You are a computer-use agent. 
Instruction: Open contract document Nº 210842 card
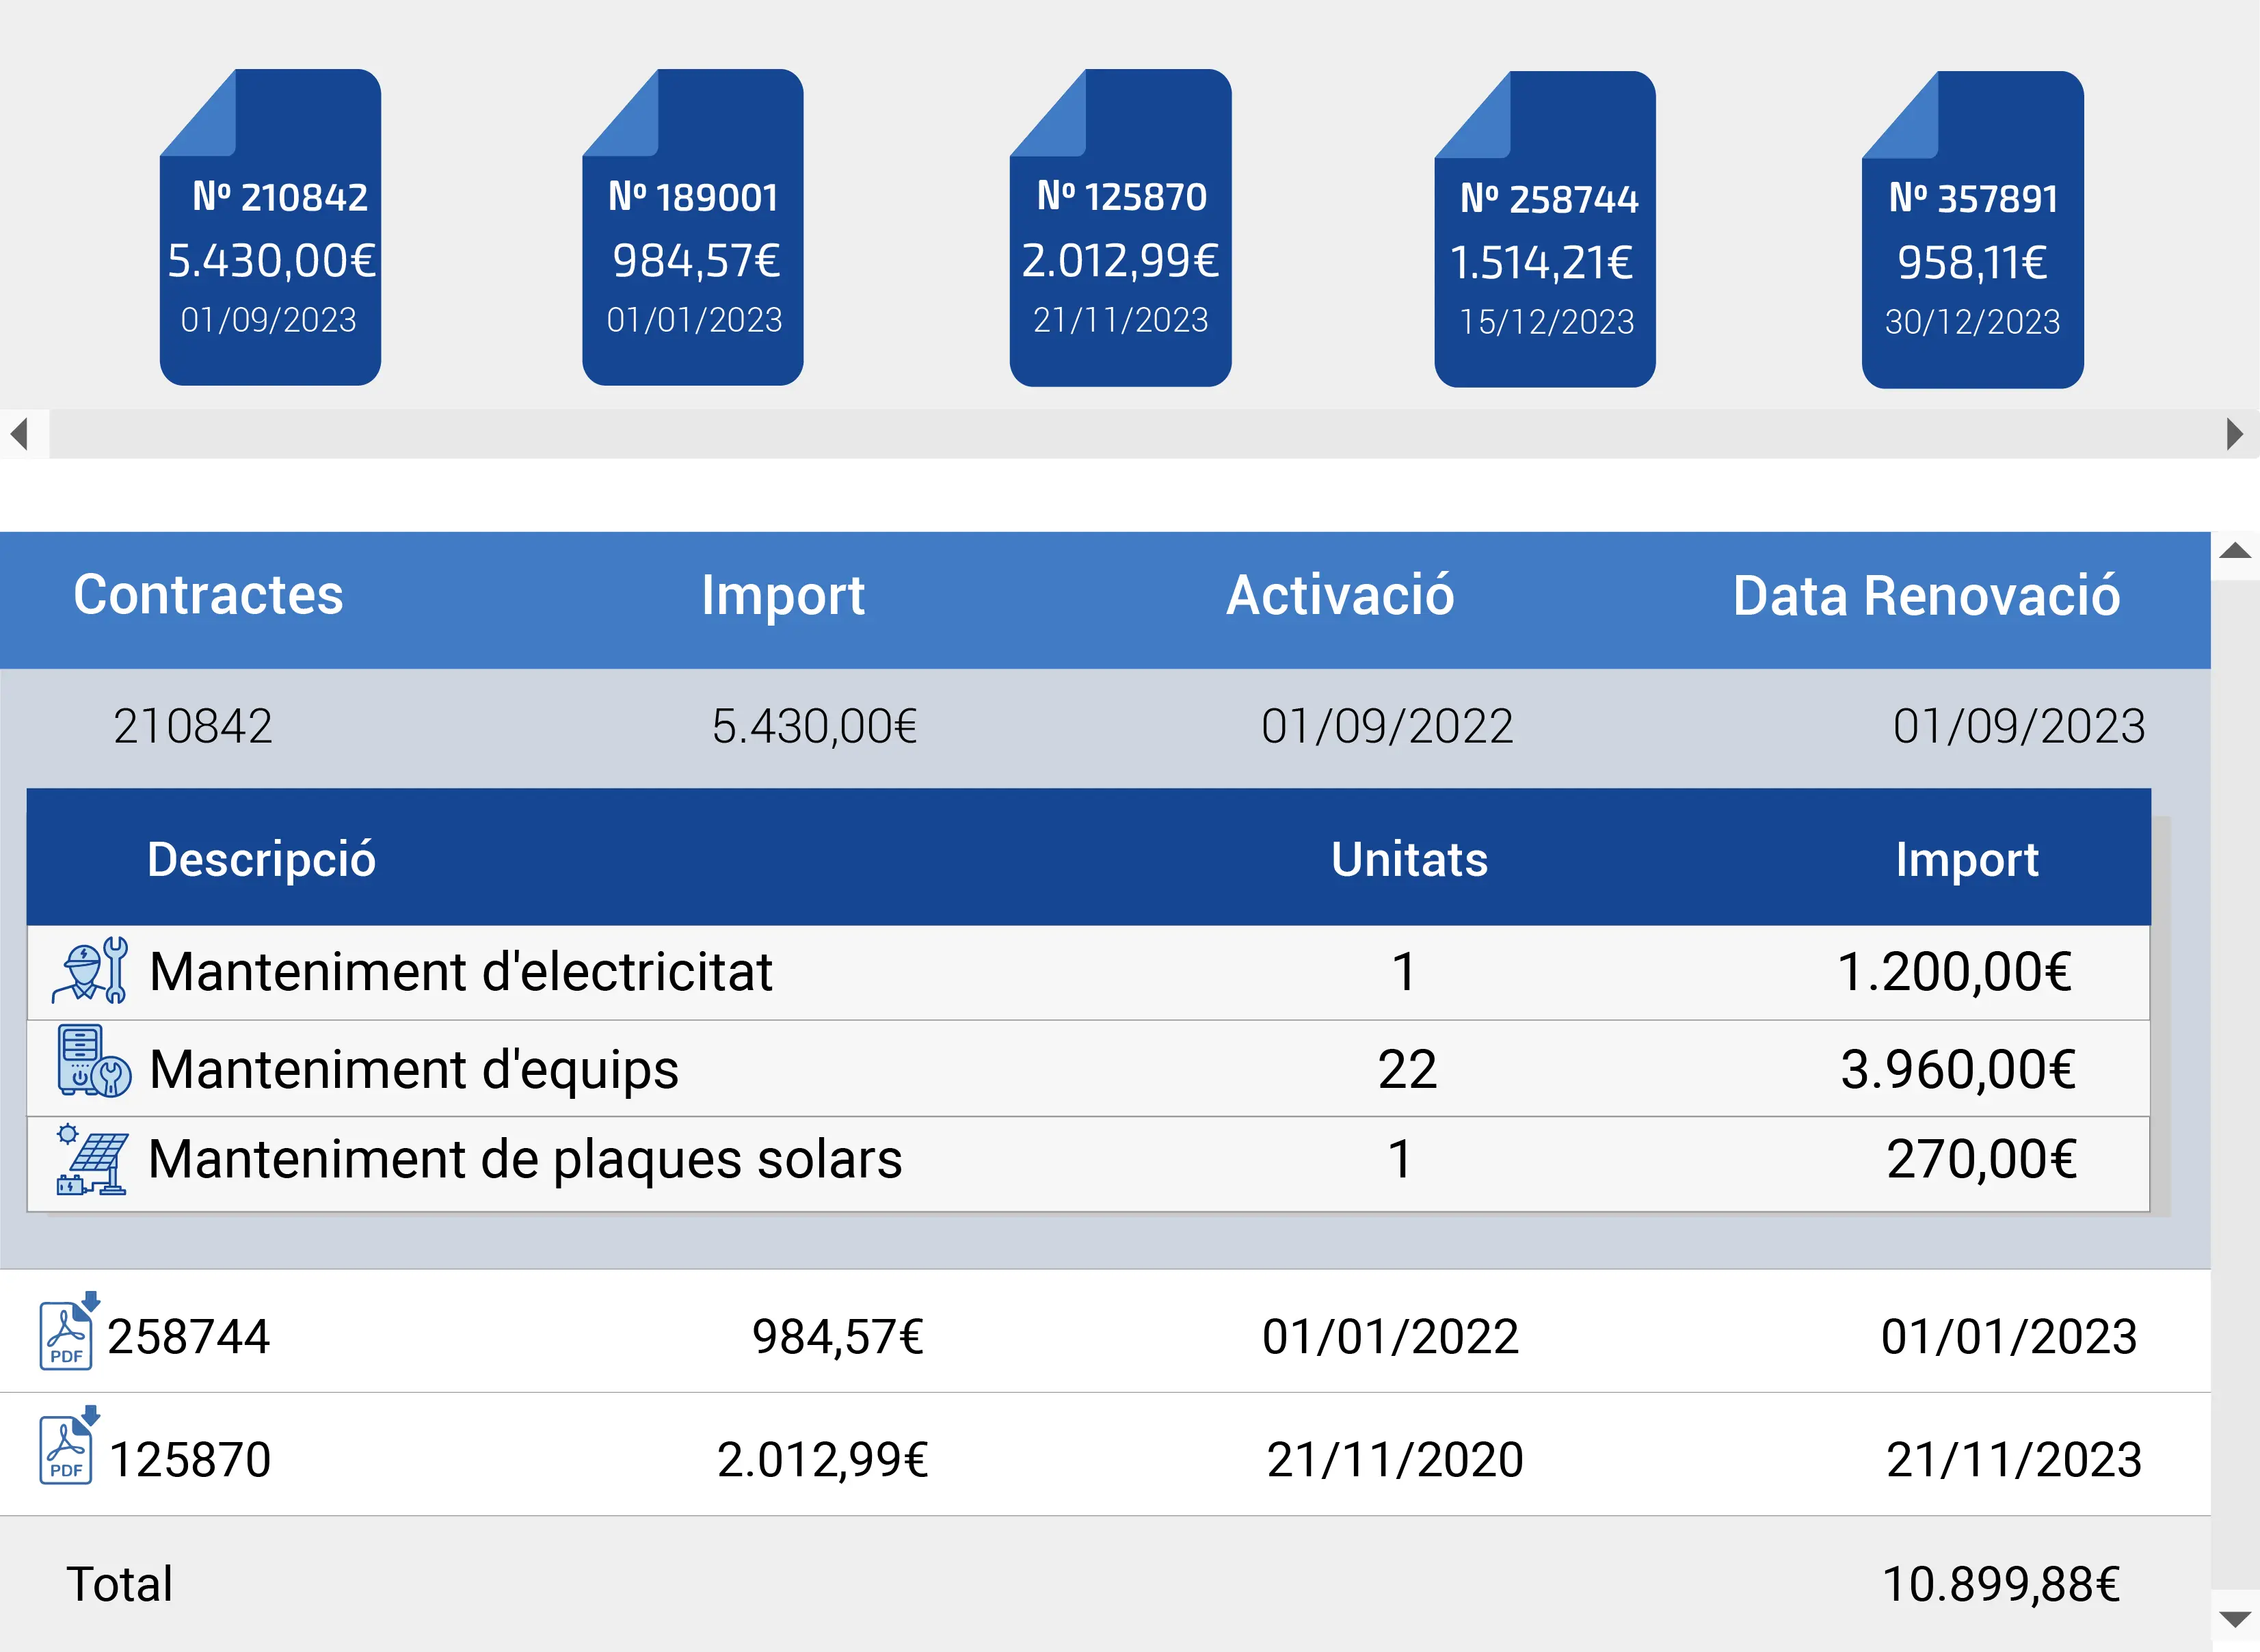pos(270,227)
